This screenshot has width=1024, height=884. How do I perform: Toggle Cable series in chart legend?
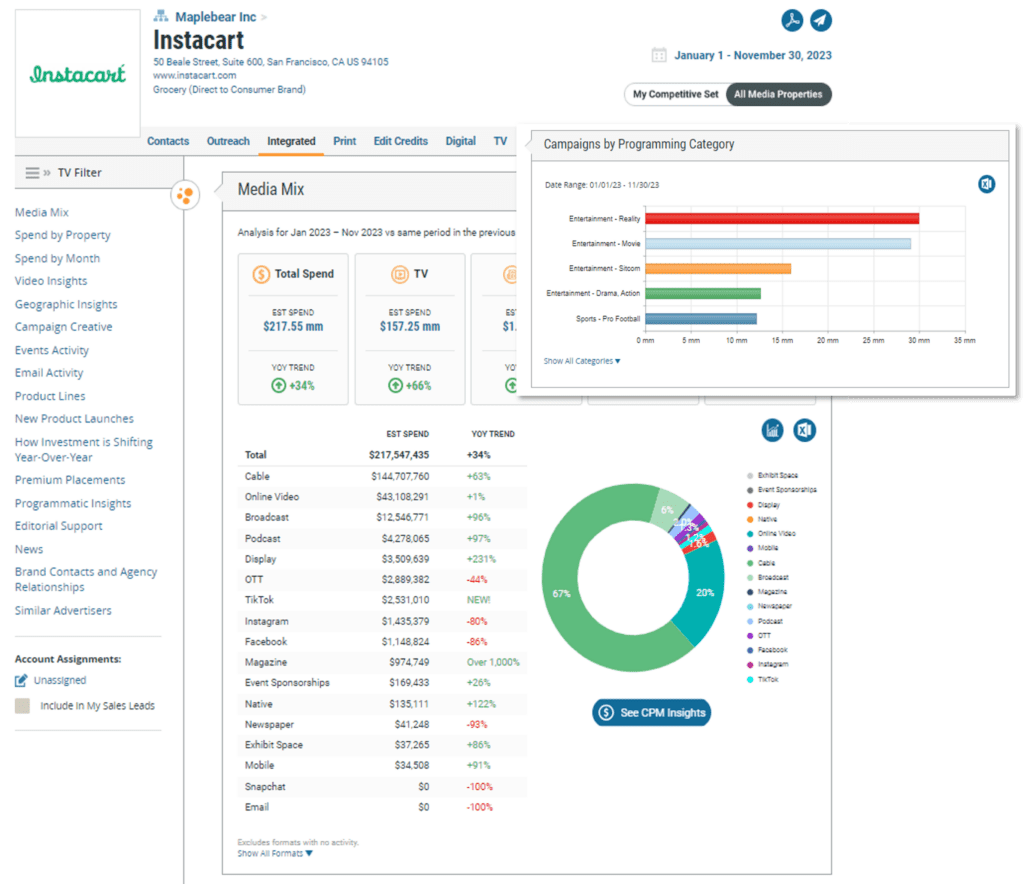pyautogui.click(x=761, y=563)
